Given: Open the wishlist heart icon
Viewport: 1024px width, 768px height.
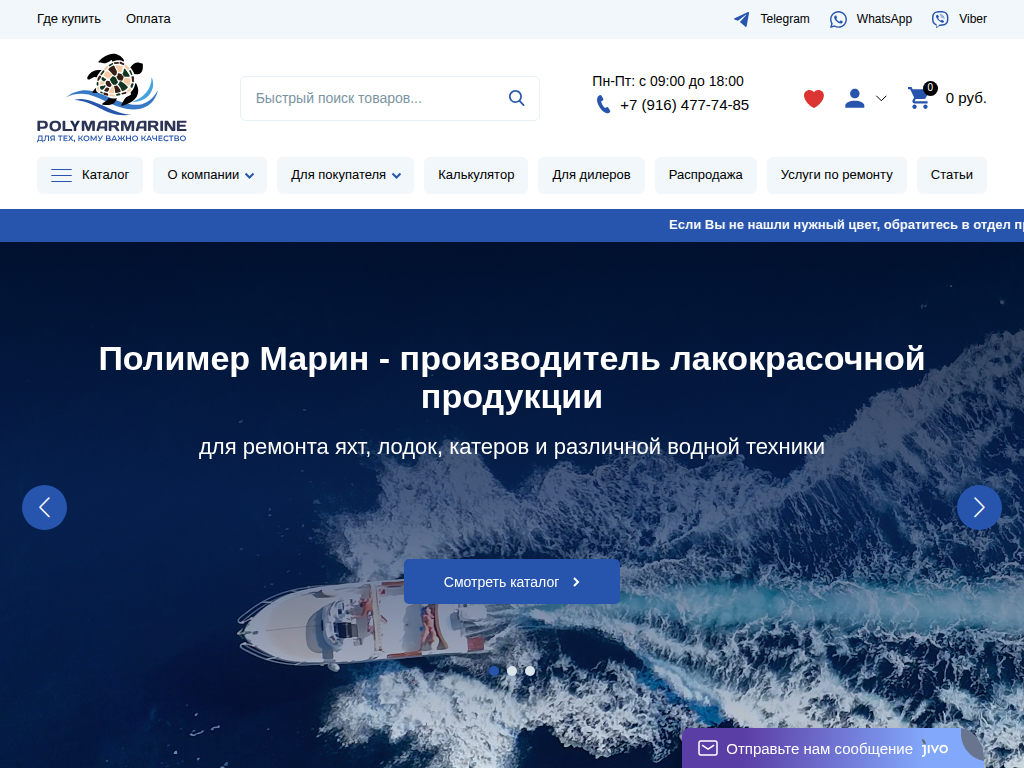Looking at the screenshot, I should point(813,98).
